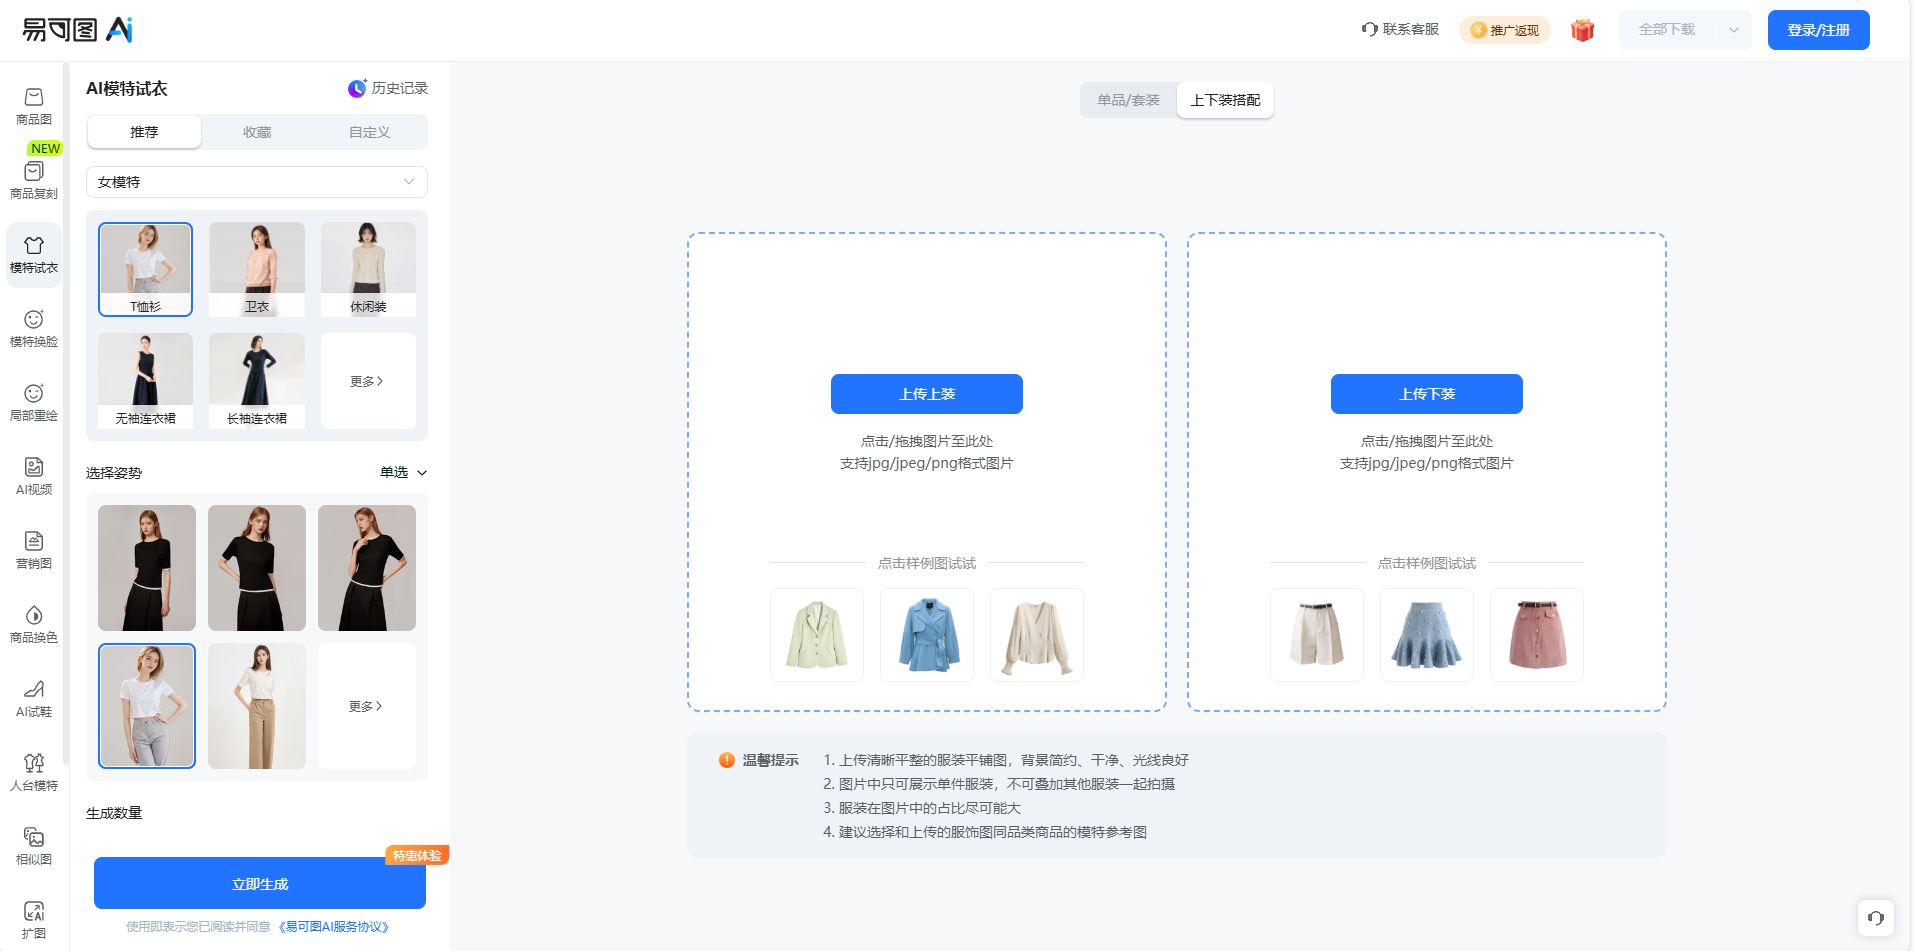Contact support via 联系客服
The image size is (1914, 951).
pyautogui.click(x=1400, y=29)
